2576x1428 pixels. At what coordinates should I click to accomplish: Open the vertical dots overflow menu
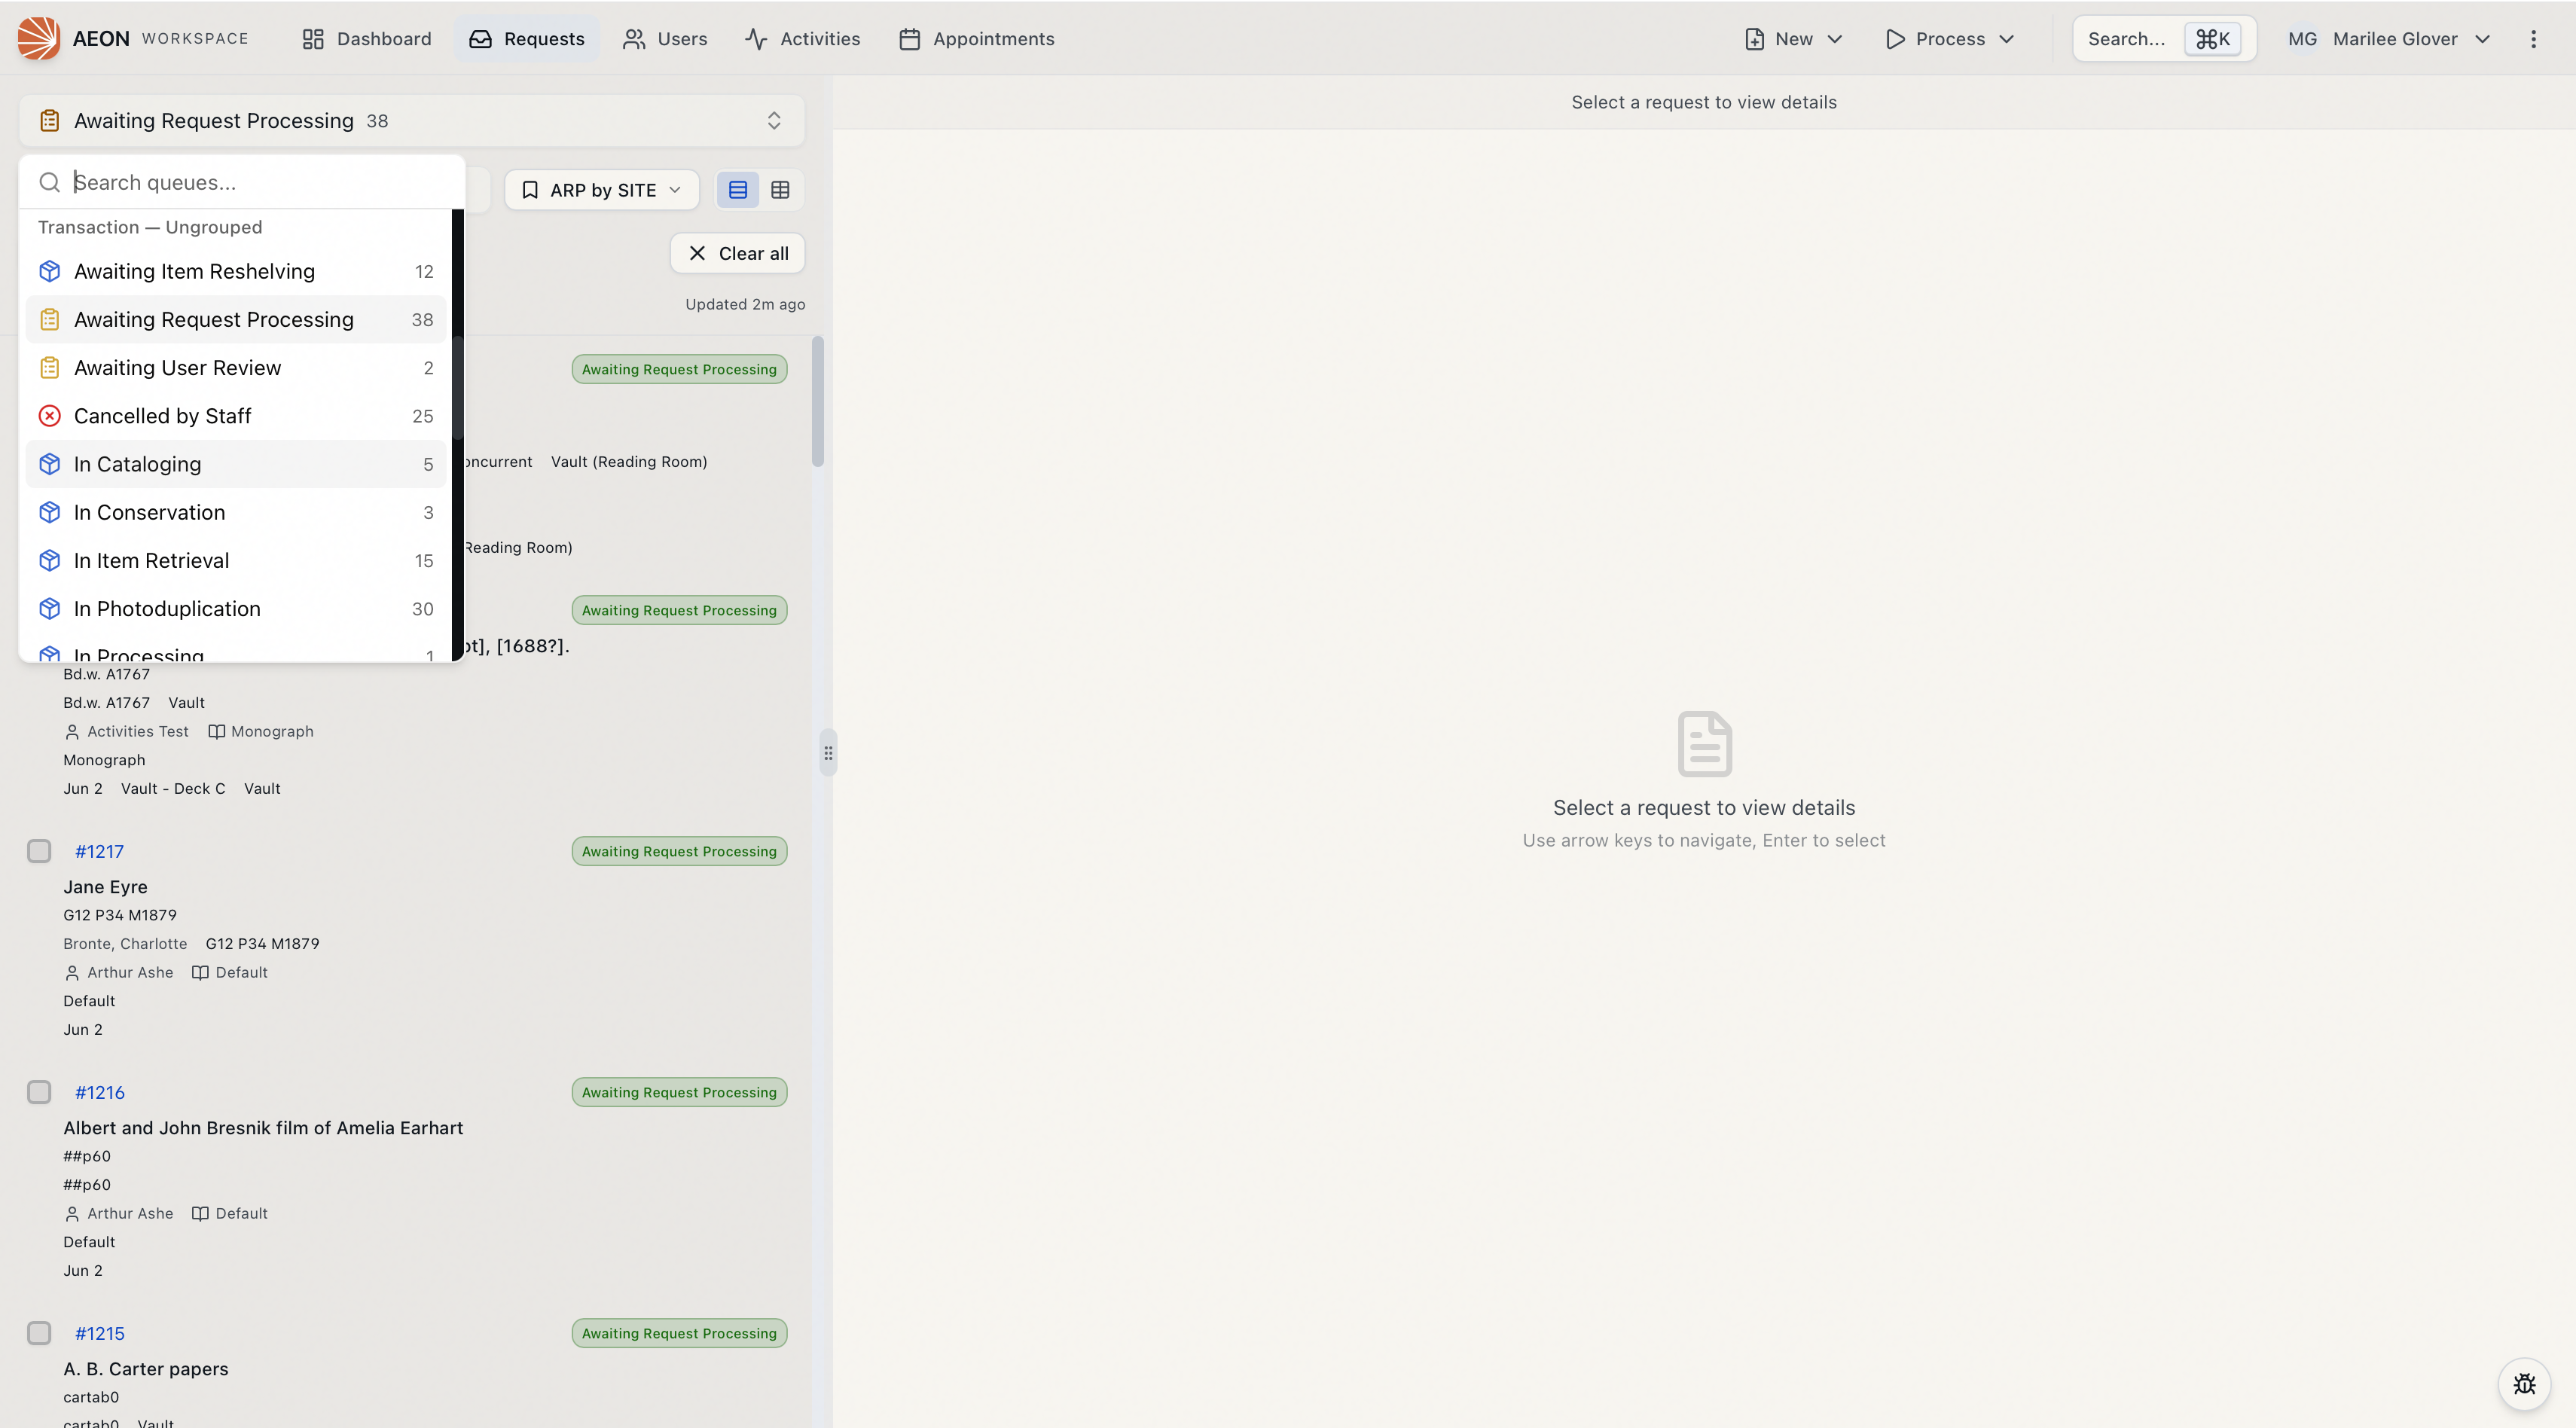[2533, 38]
